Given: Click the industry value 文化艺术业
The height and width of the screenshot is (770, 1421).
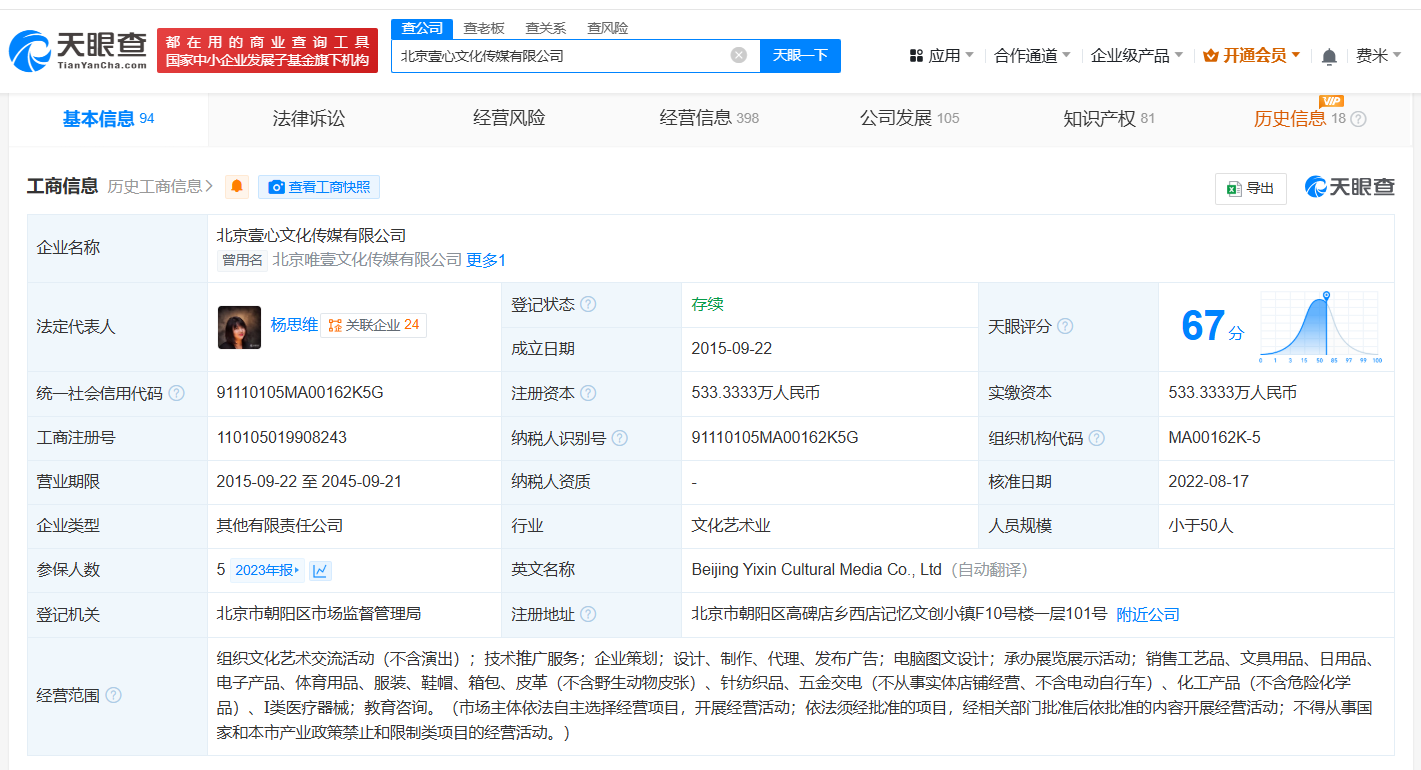Looking at the screenshot, I should (x=731, y=525).
